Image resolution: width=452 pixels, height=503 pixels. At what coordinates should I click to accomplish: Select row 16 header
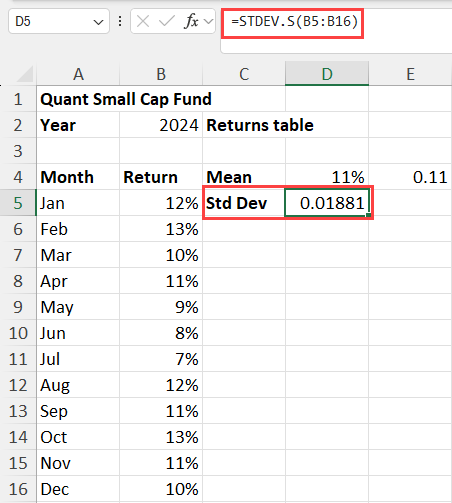[x=18, y=489]
